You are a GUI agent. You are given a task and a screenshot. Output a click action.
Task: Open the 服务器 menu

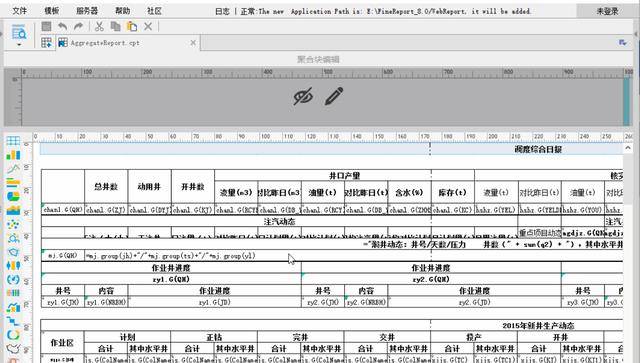click(x=87, y=11)
